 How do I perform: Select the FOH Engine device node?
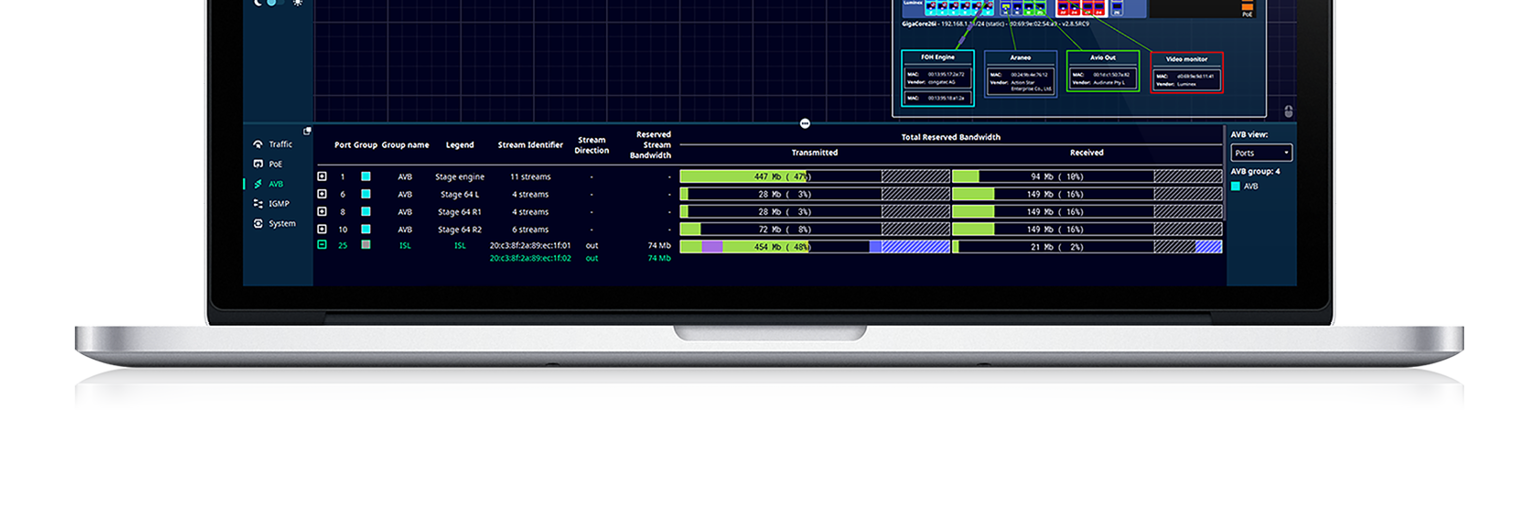[x=937, y=70]
